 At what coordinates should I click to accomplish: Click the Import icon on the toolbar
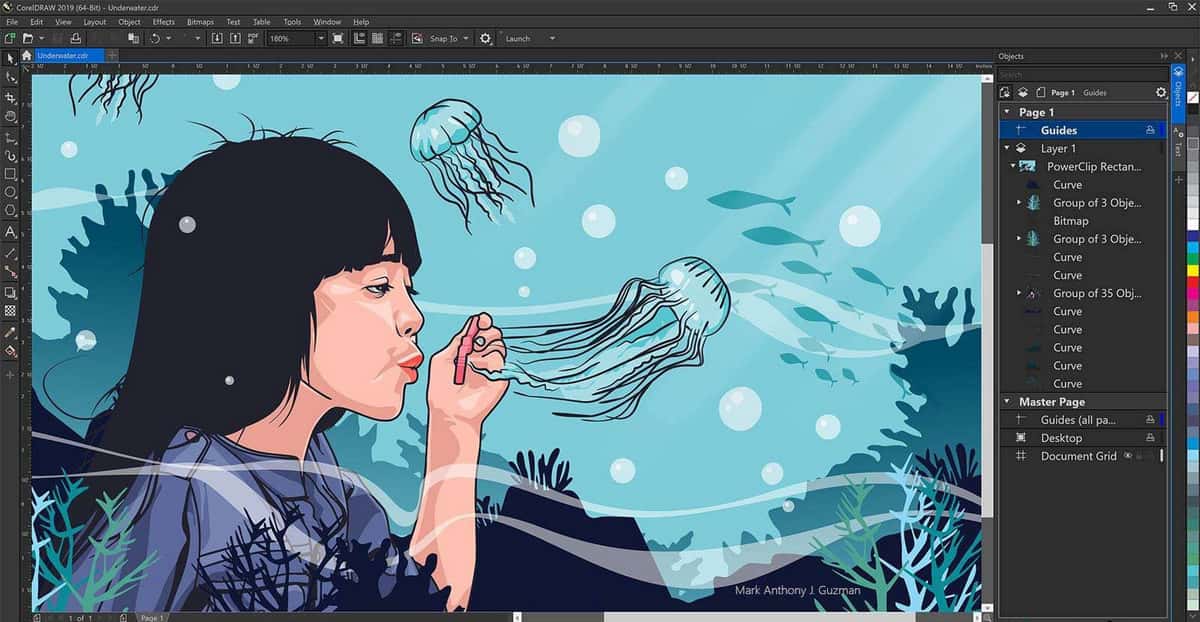click(x=219, y=38)
